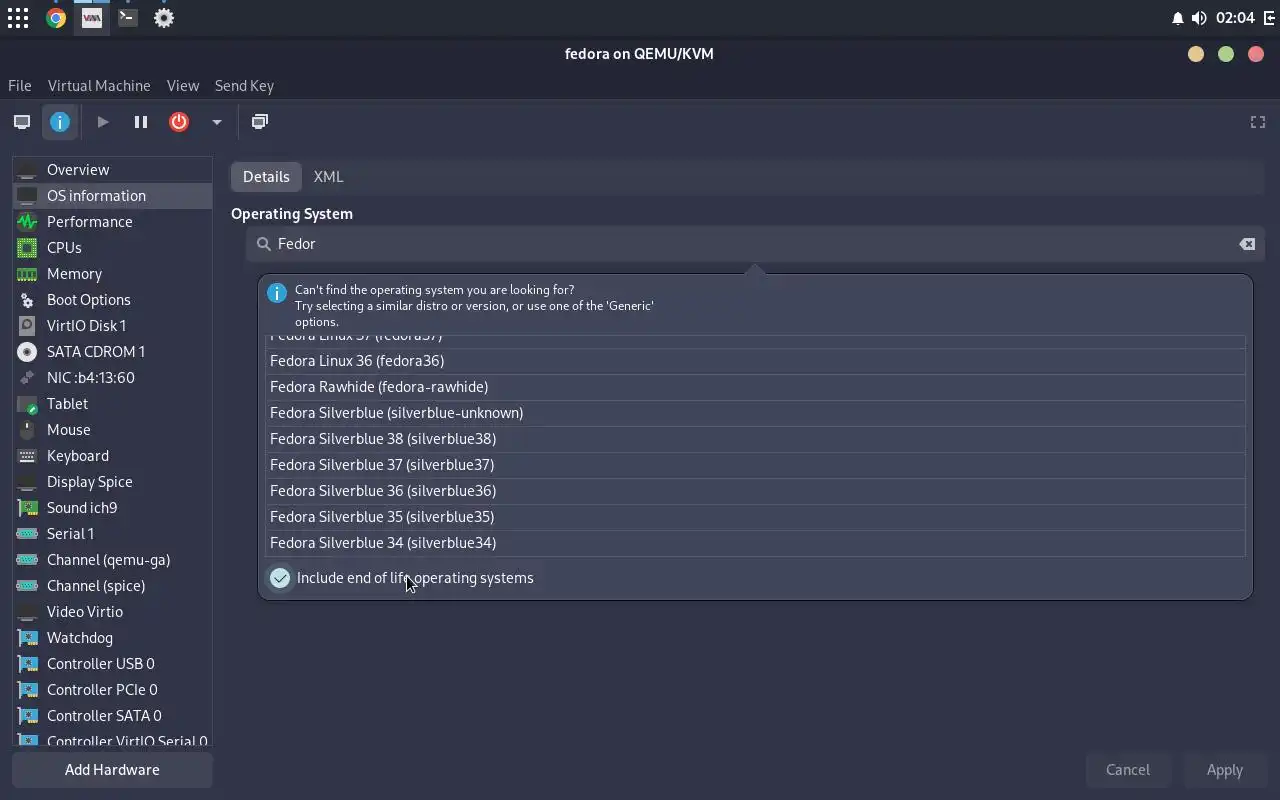Select Tablet in hardware list
1280x800 pixels.
pos(112,404)
